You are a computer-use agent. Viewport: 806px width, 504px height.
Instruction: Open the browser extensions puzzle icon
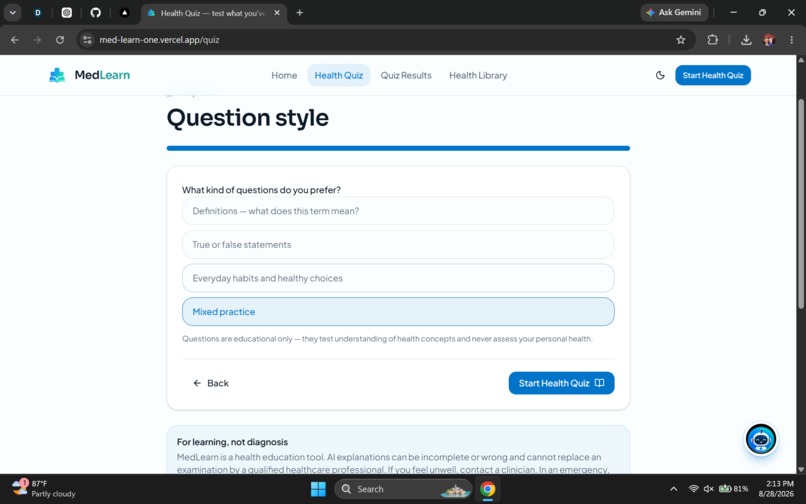(712, 40)
